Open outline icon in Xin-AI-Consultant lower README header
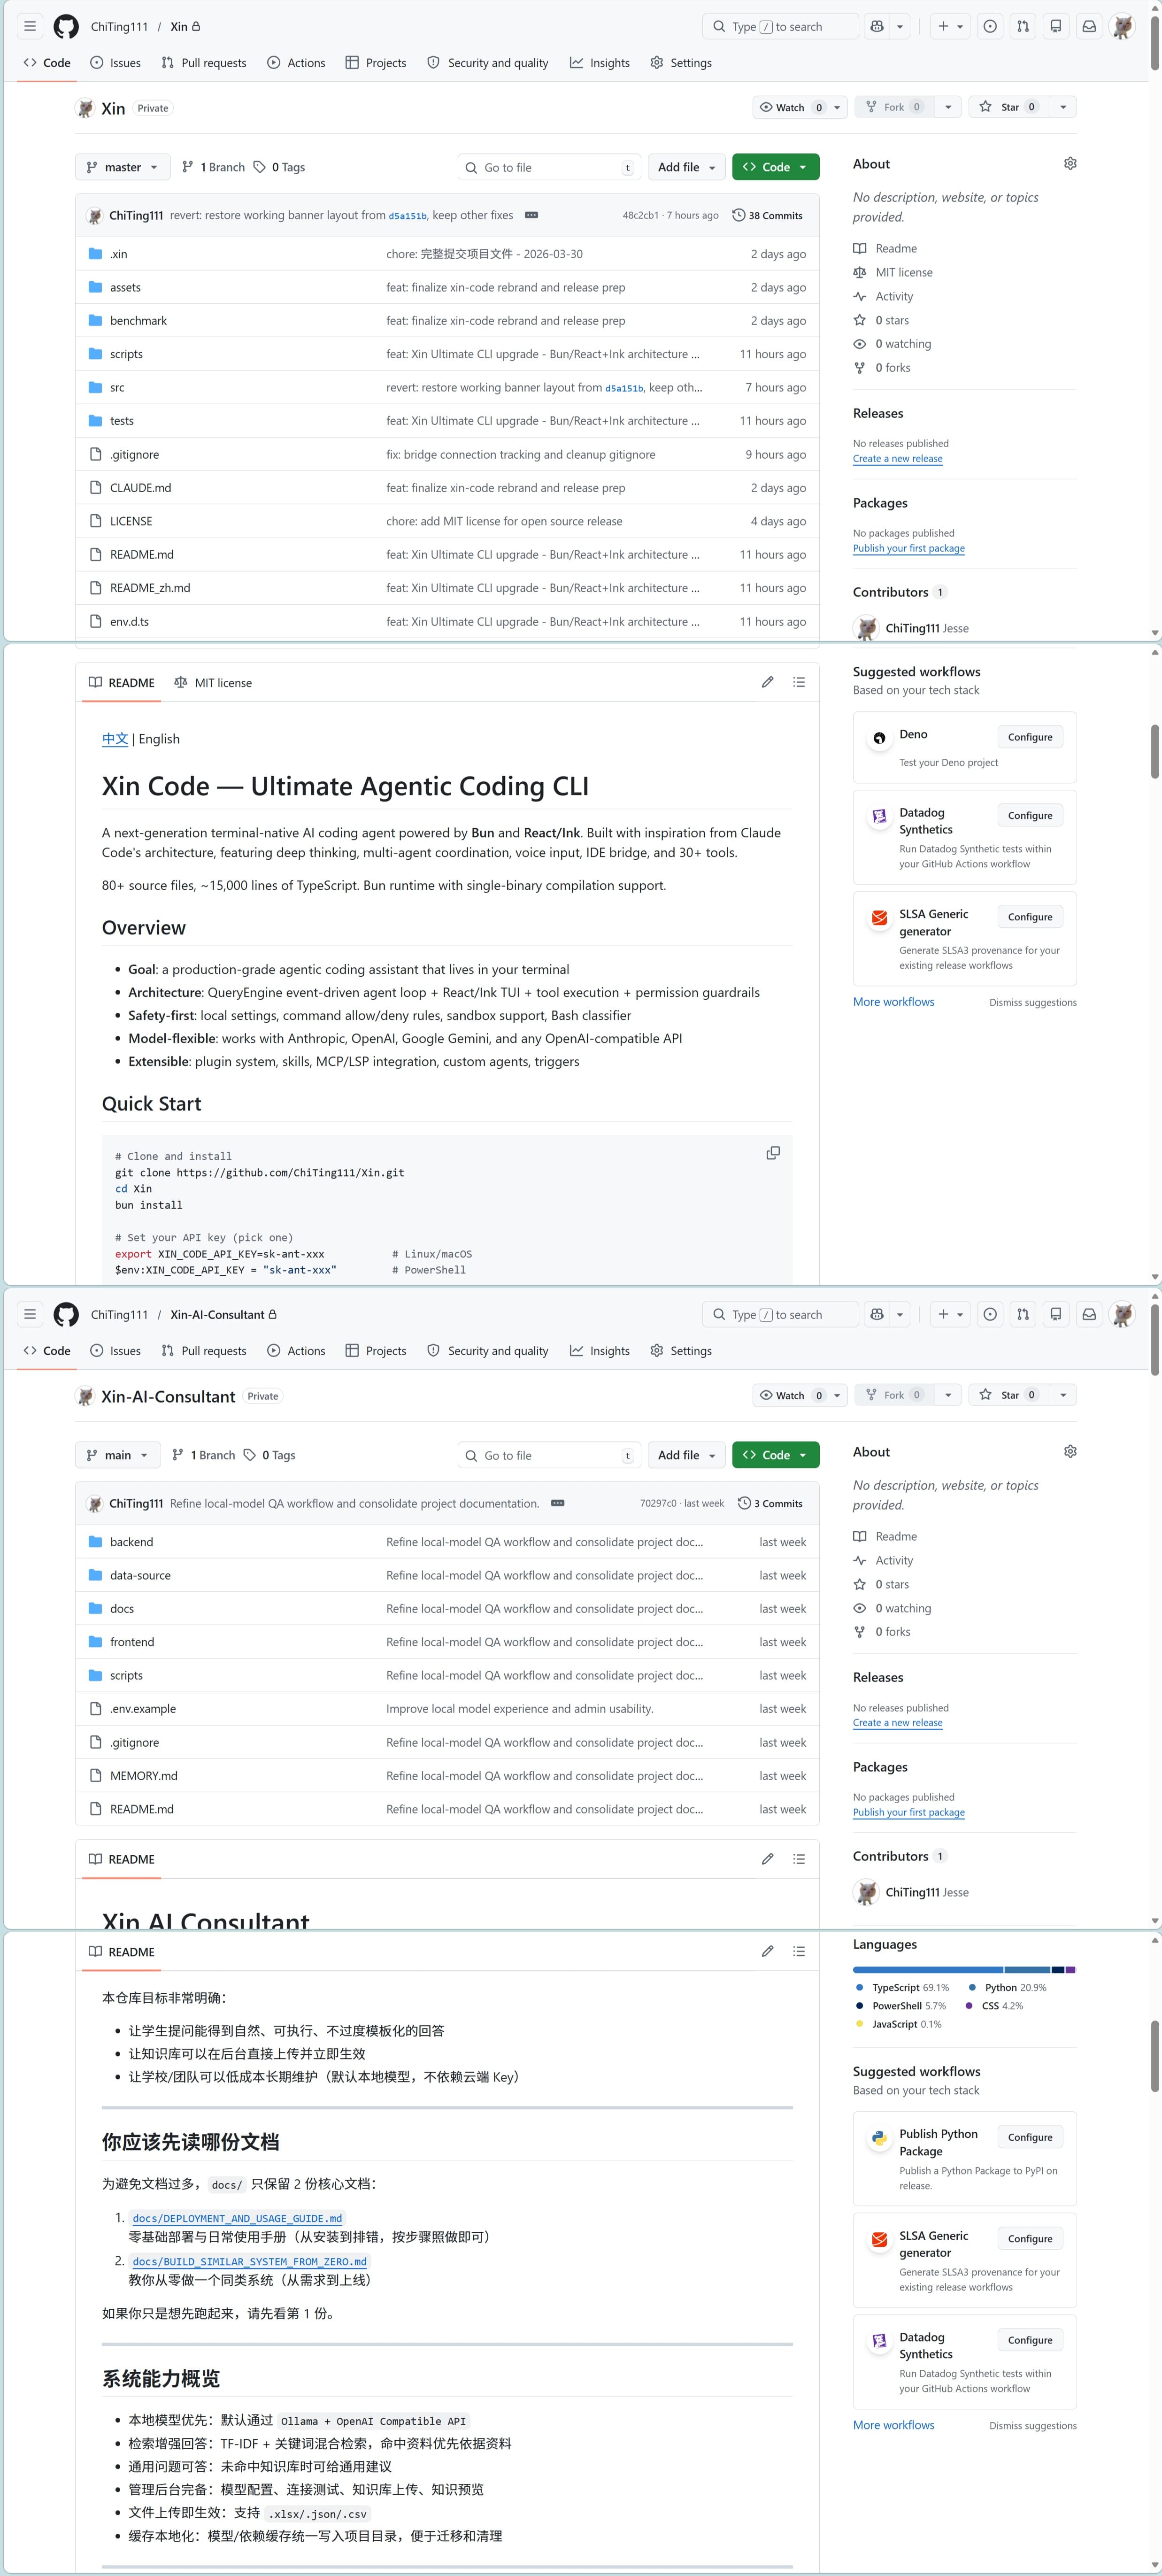Viewport: 1162px width, 2576px height. [x=799, y=1951]
